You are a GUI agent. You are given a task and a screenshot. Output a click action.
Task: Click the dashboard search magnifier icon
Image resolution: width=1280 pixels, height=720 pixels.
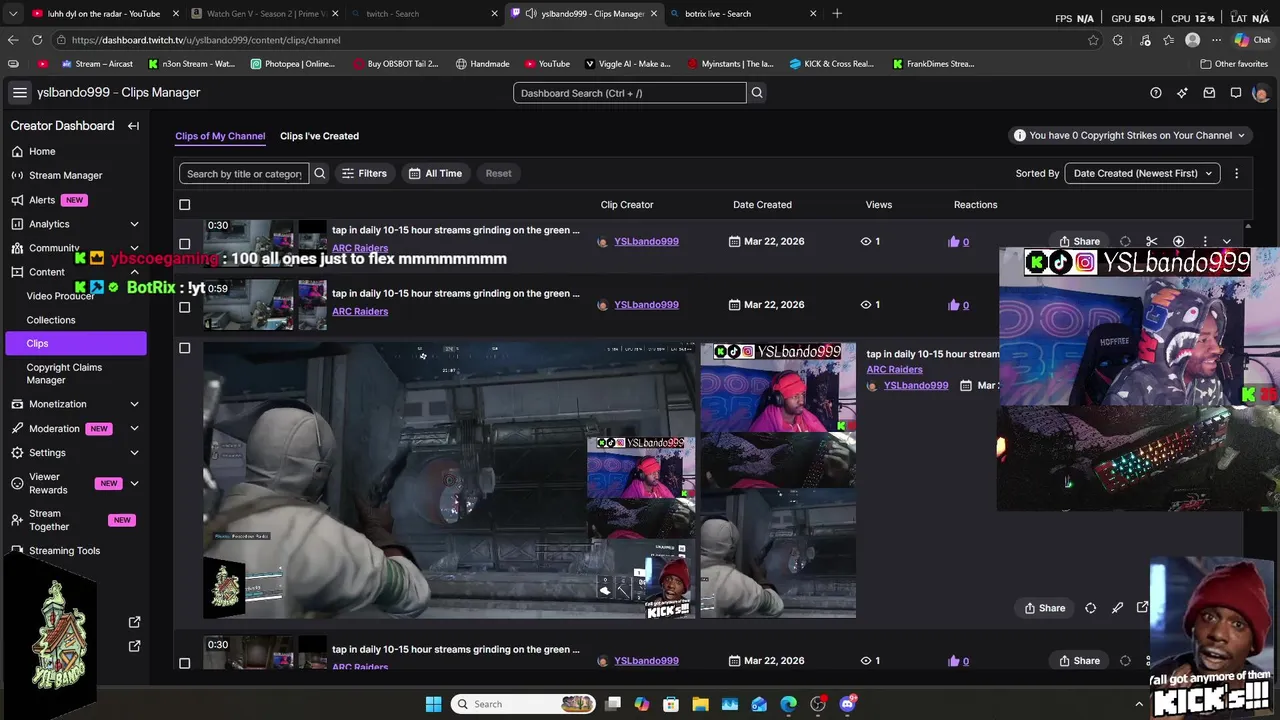tap(757, 93)
